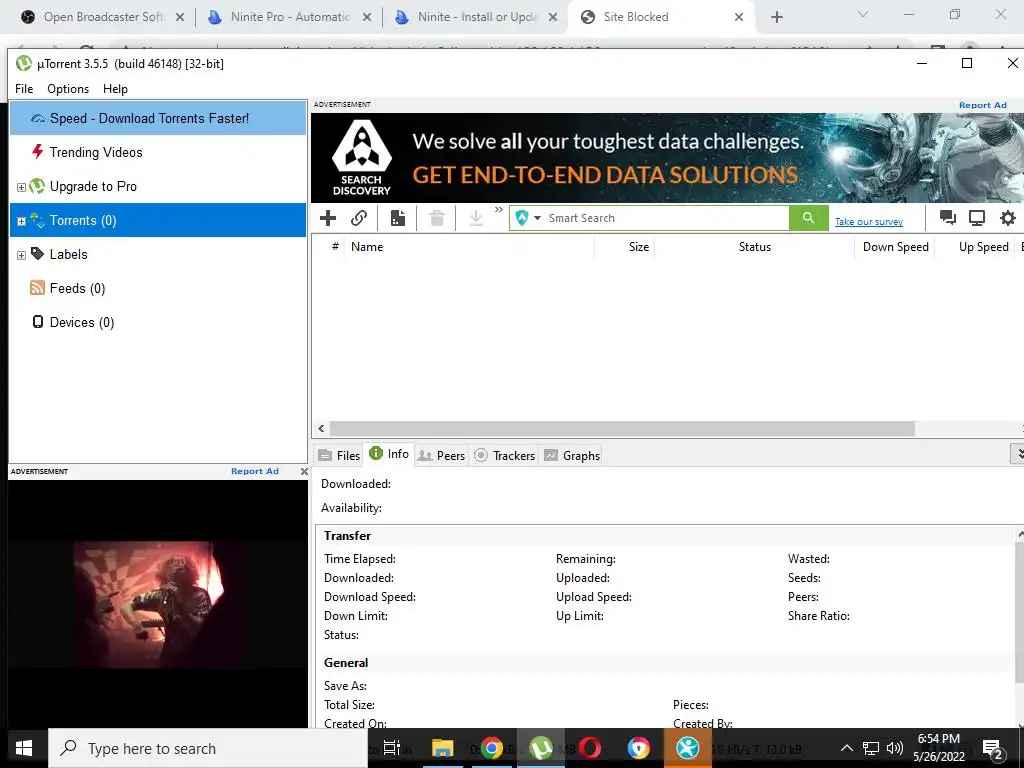The image size is (1024, 768).
Task: Click the chat bubbles icon in toolbar
Action: coord(948,218)
